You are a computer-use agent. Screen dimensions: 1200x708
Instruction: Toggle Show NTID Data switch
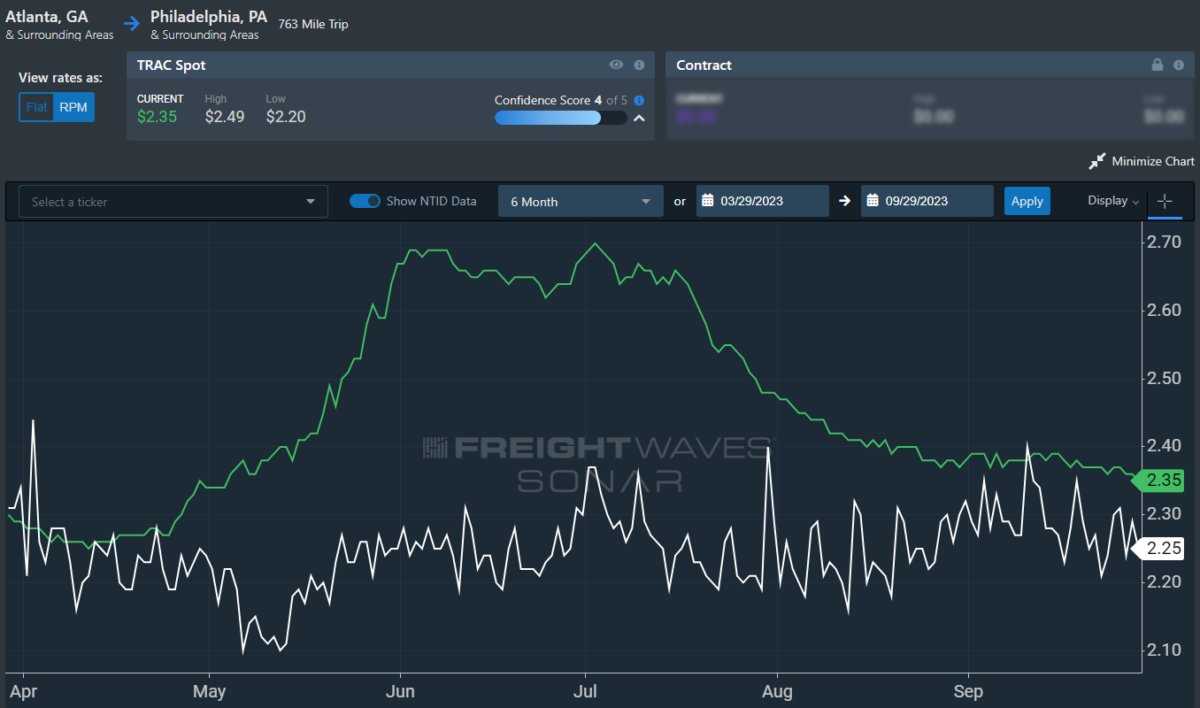click(365, 201)
